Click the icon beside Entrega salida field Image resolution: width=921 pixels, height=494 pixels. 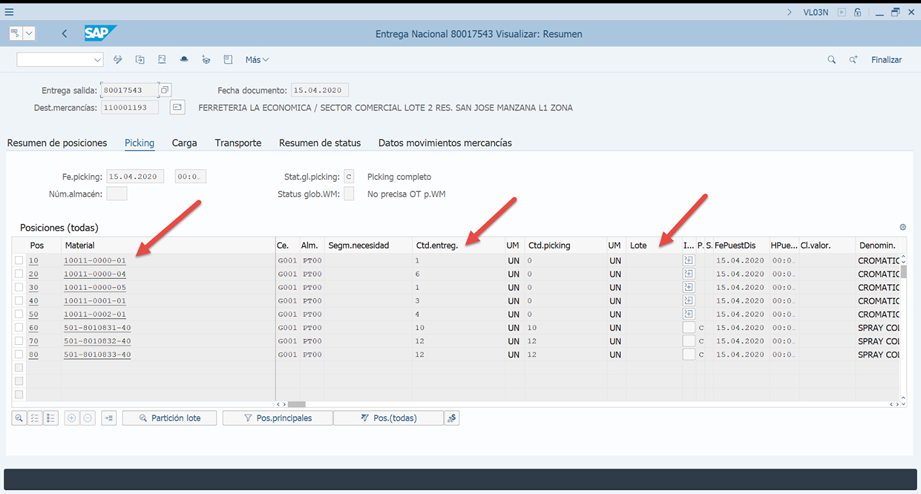coord(166,90)
